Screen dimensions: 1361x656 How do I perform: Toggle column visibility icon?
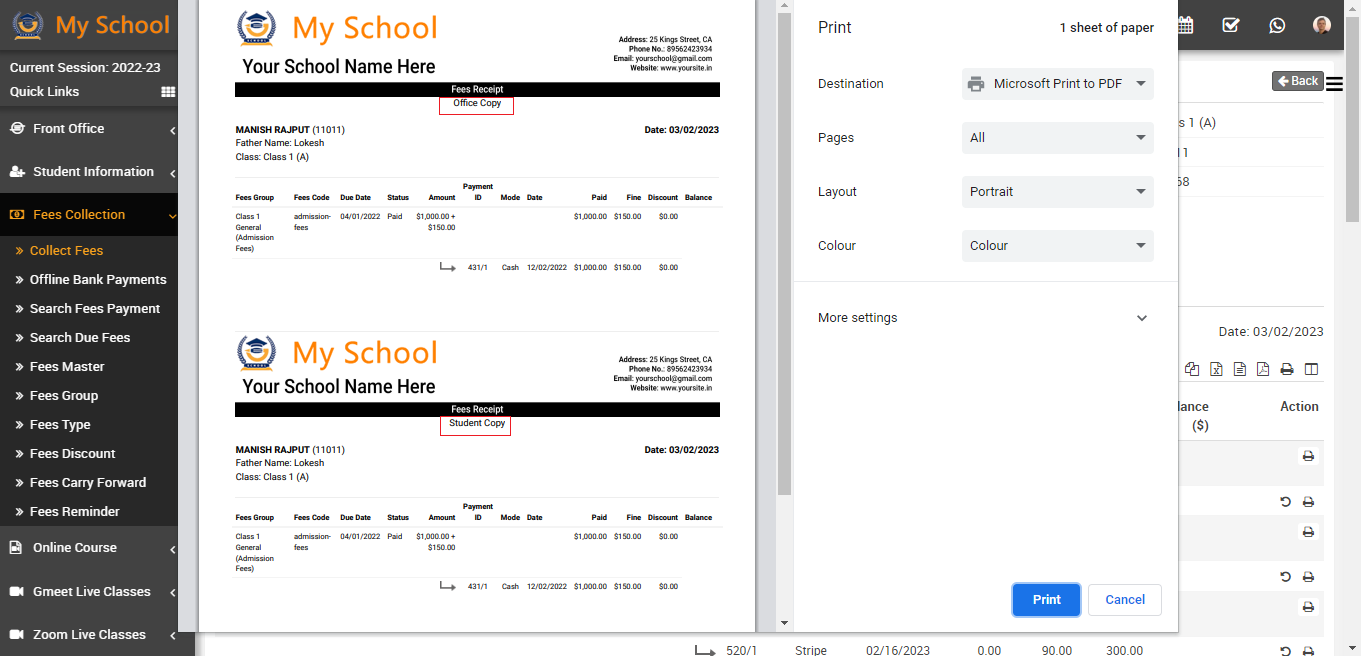pos(1311,370)
